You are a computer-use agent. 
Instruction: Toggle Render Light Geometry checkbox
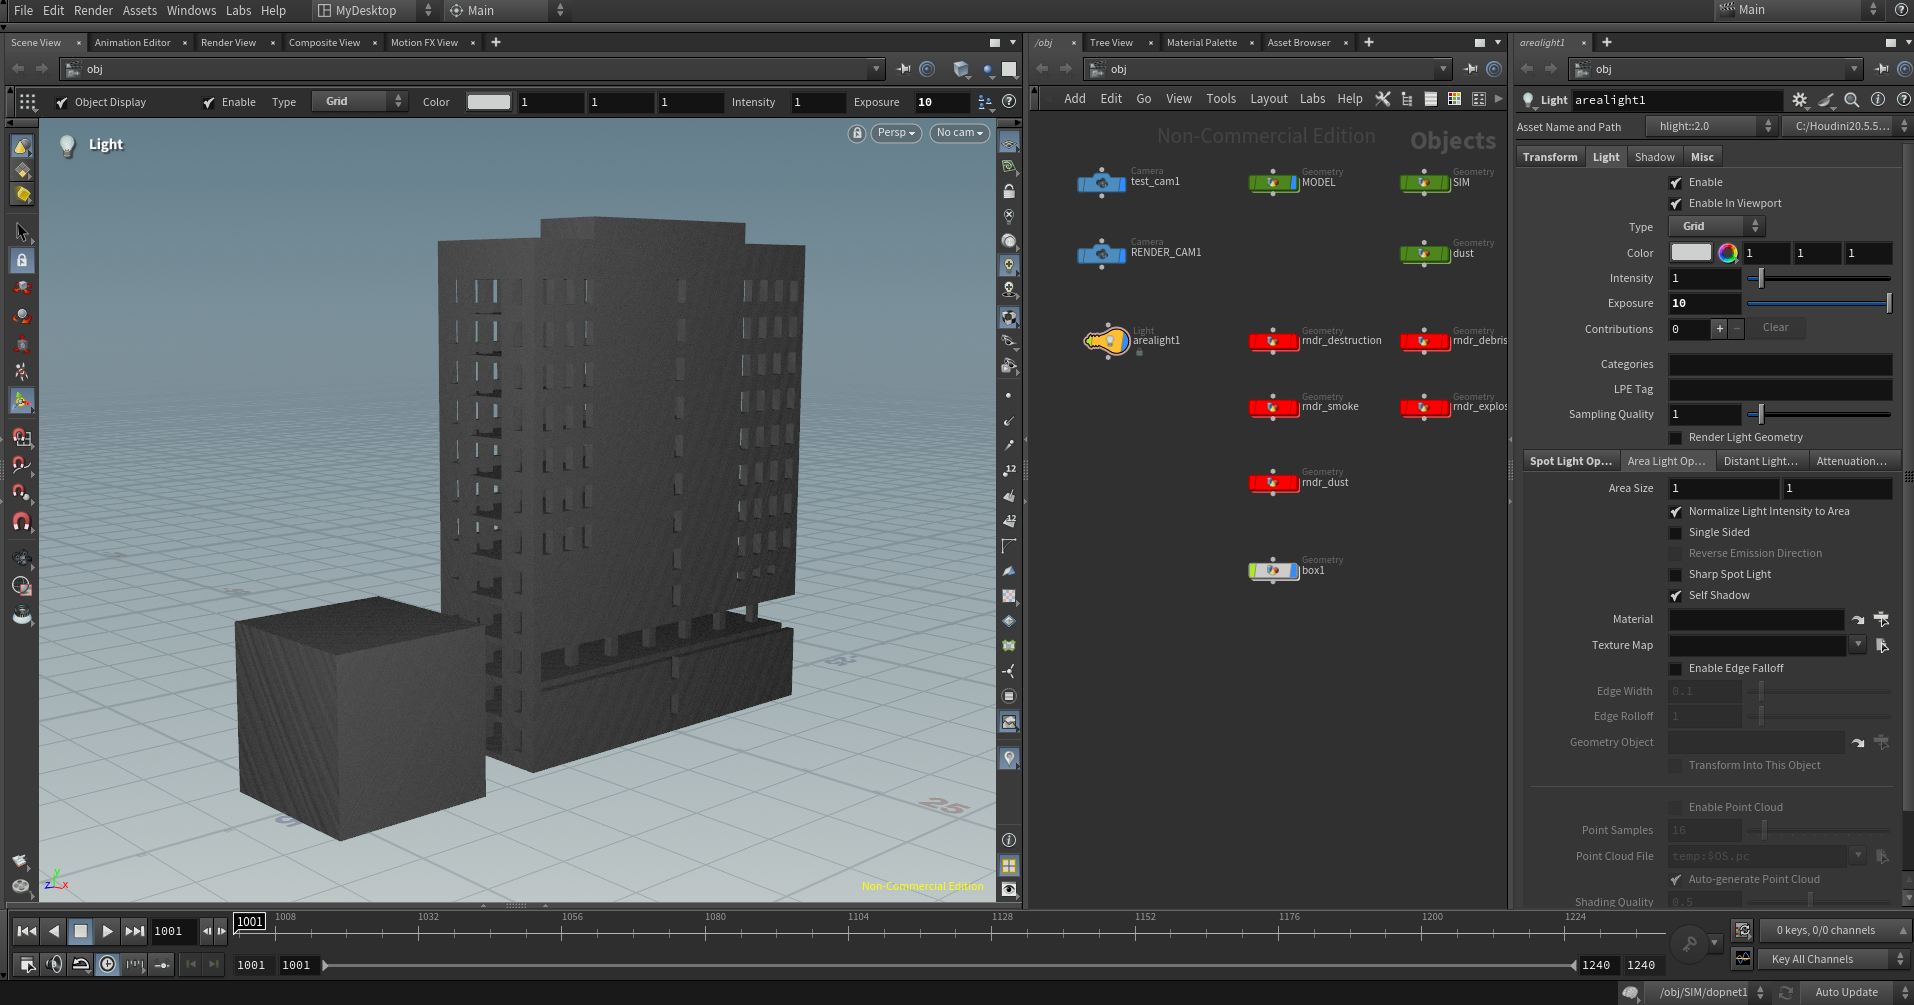pyautogui.click(x=1676, y=438)
